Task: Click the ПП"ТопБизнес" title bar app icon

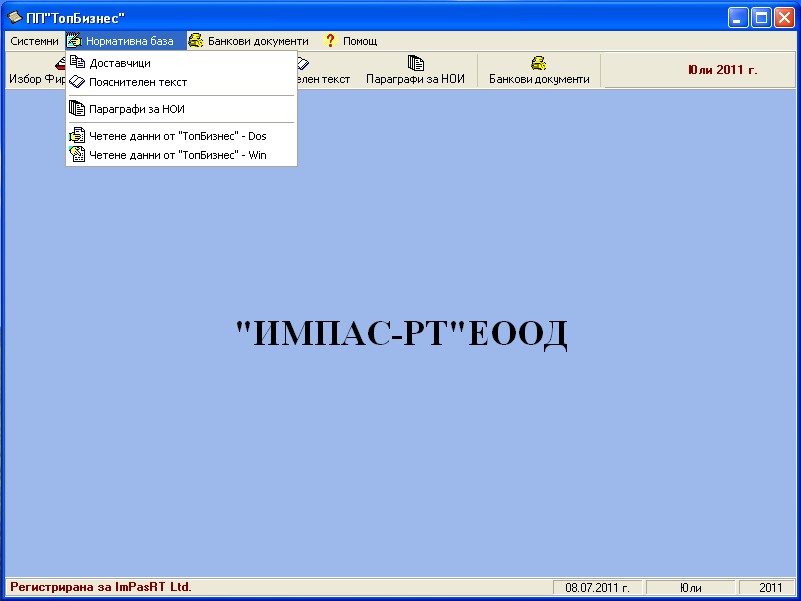Action: 14,18
